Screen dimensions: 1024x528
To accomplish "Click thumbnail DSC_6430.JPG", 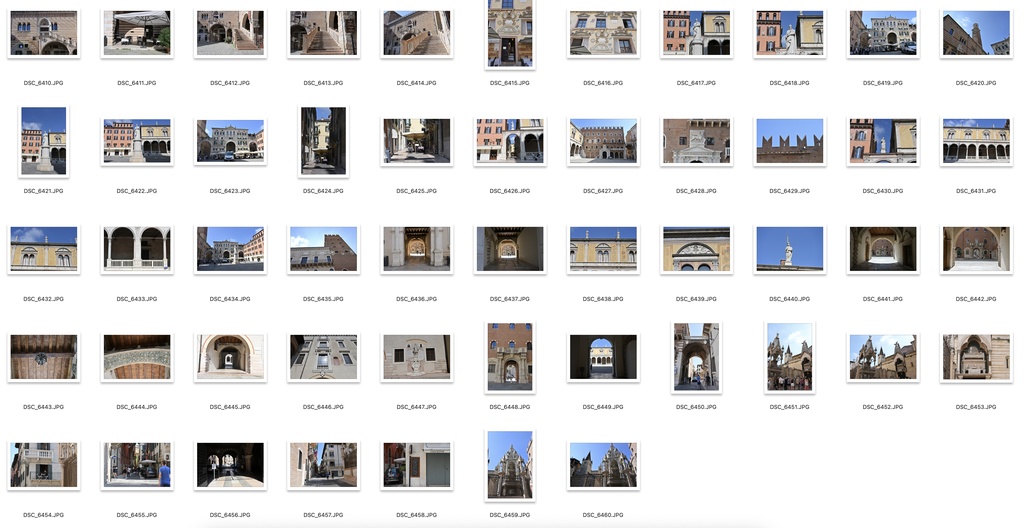I will 883,141.
